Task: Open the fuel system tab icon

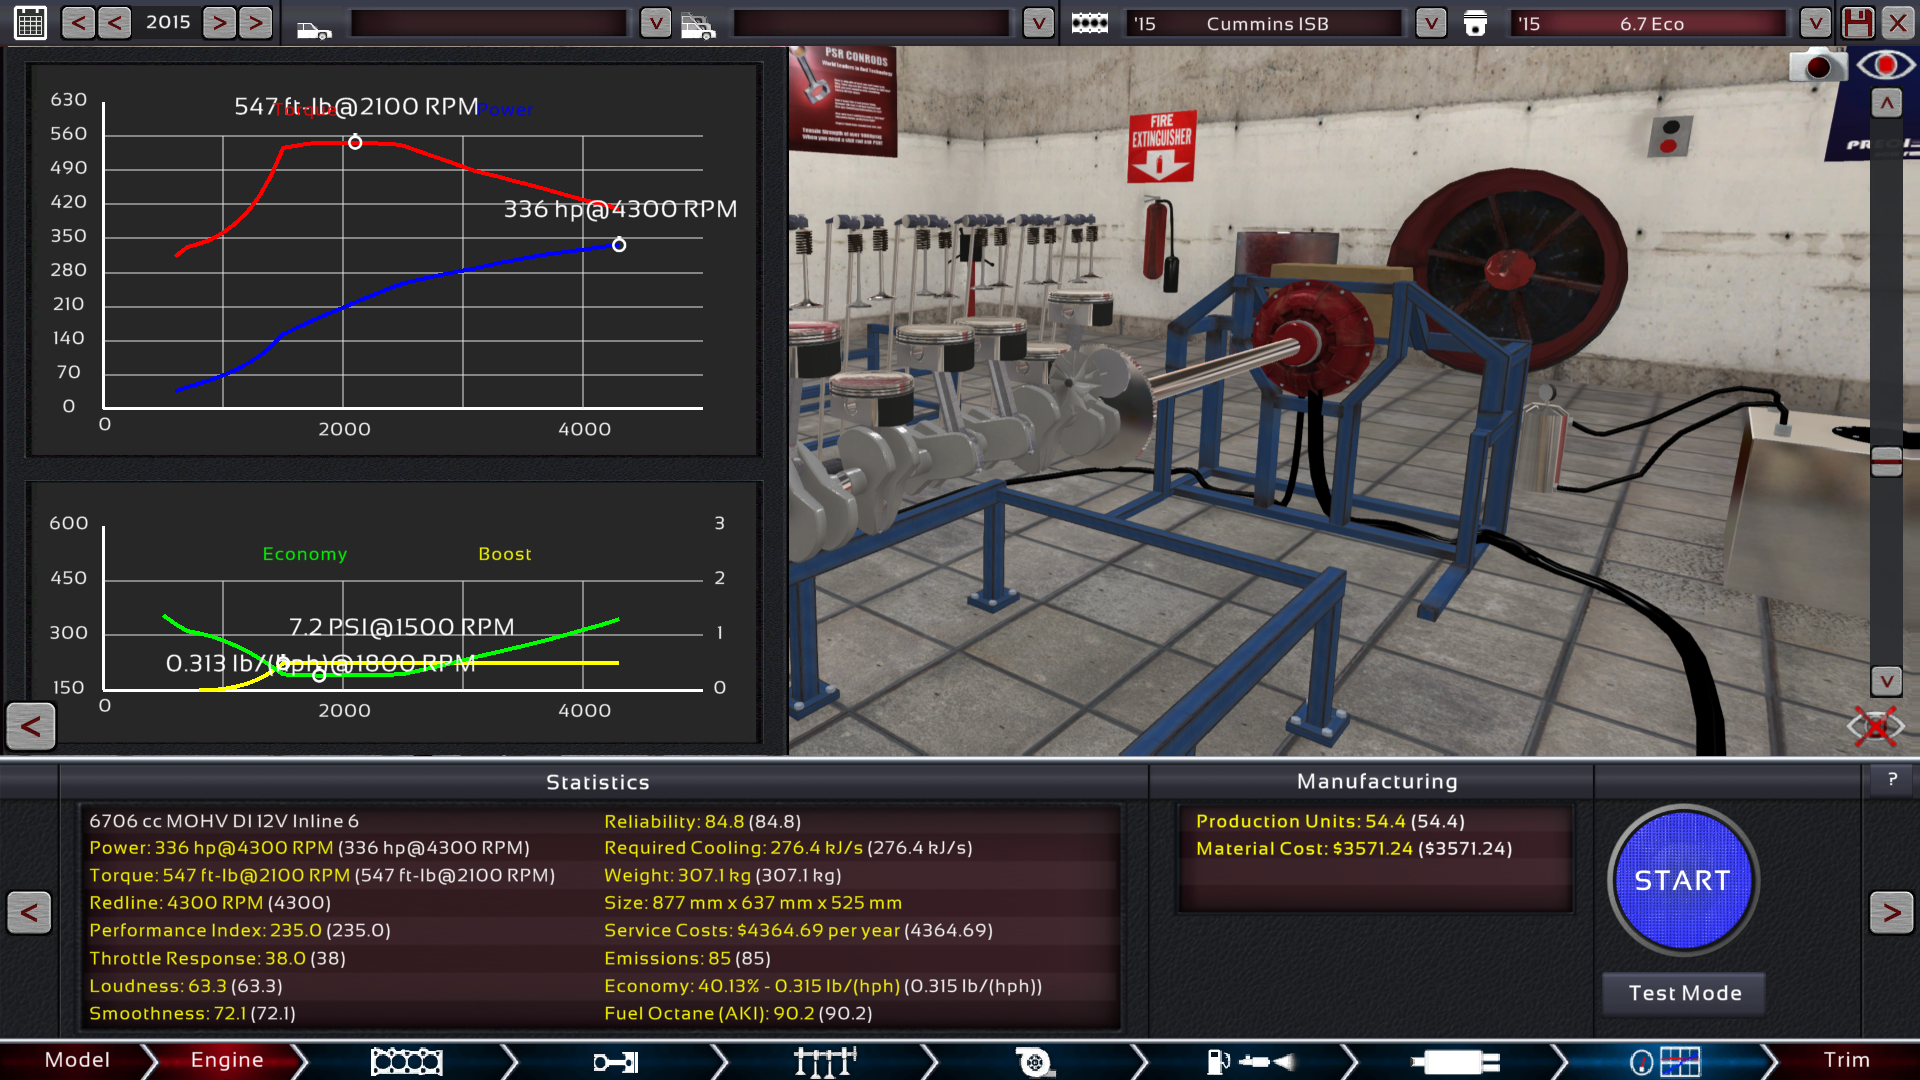Action: (x=1250, y=1061)
